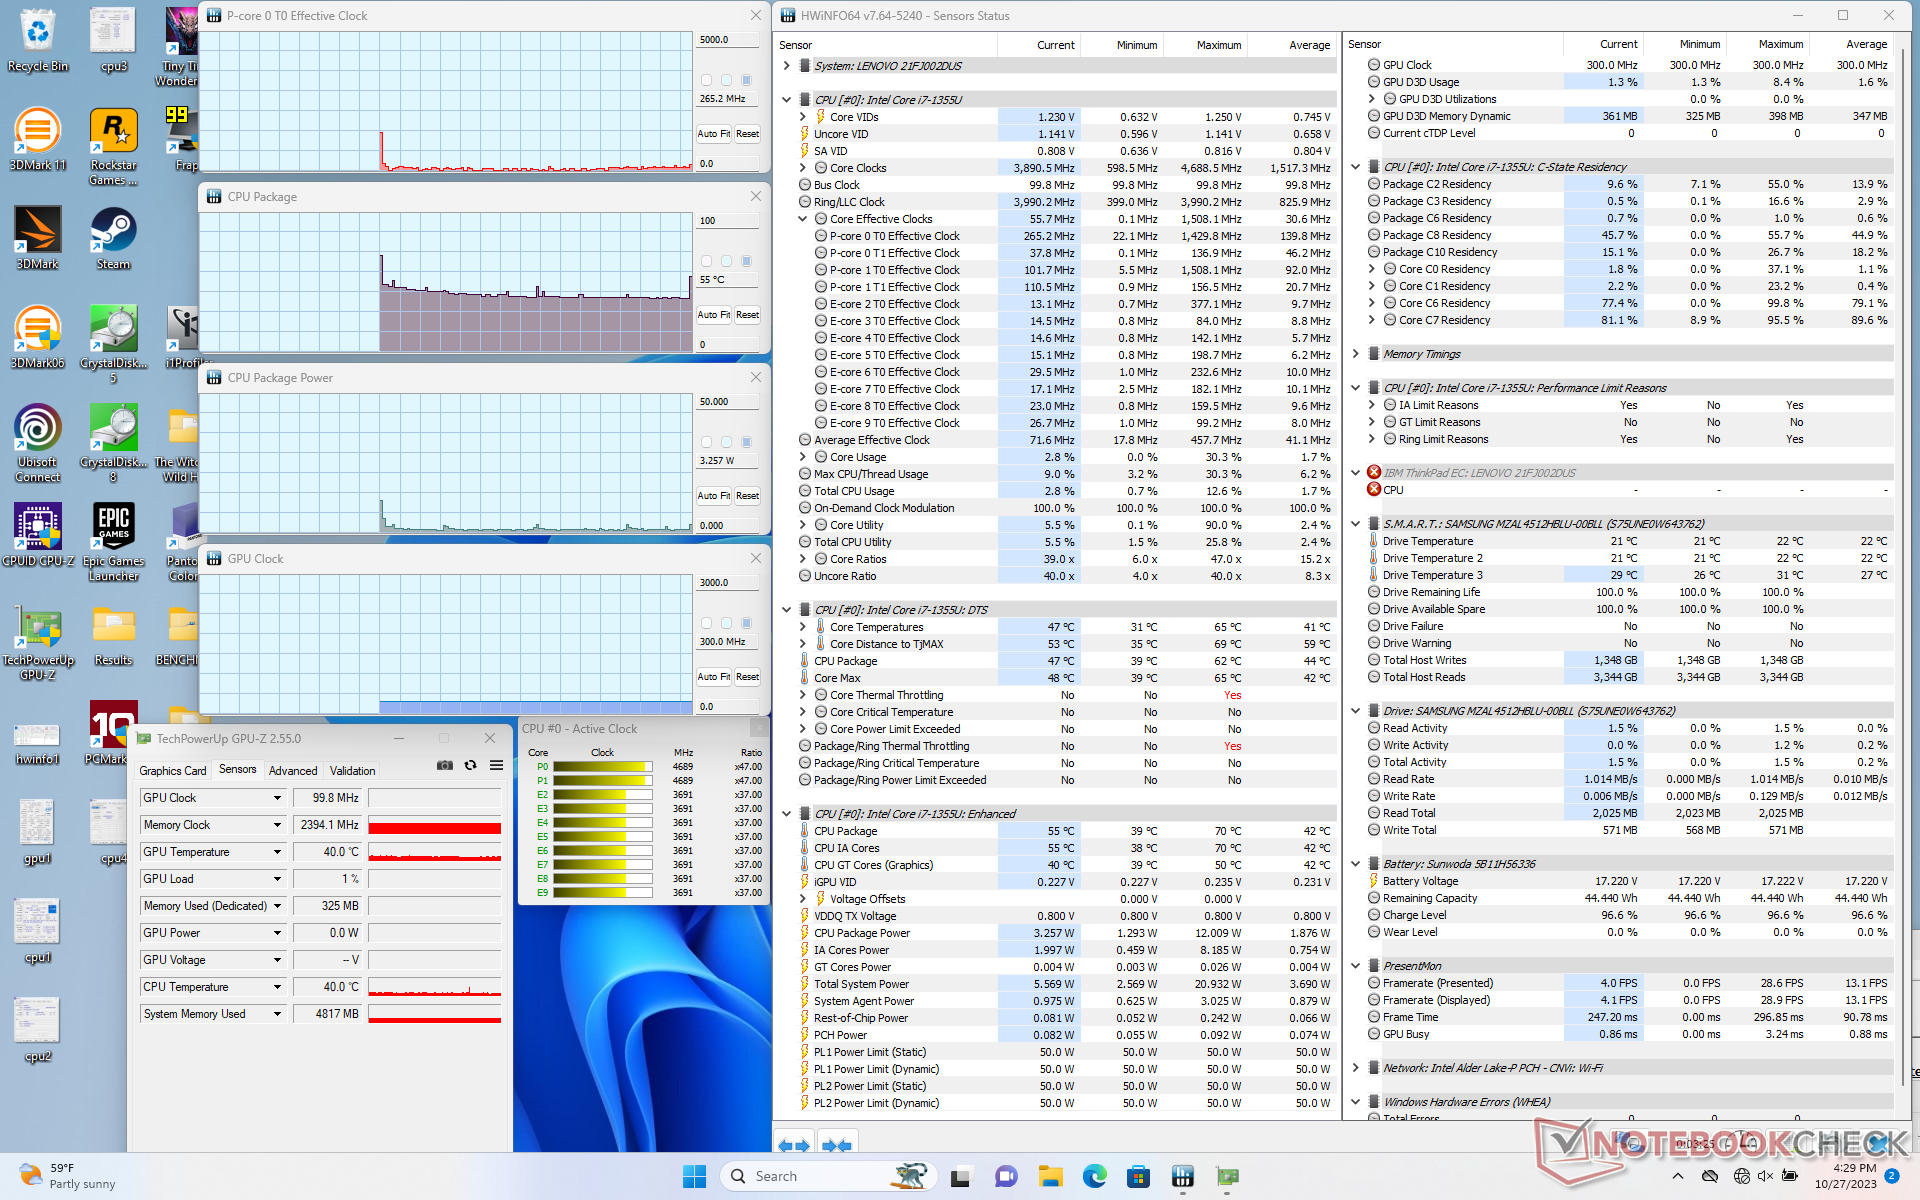This screenshot has width=1920, height=1200.
Task: Click GPU-Z refresh icon
Action: [x=470, y=766]
